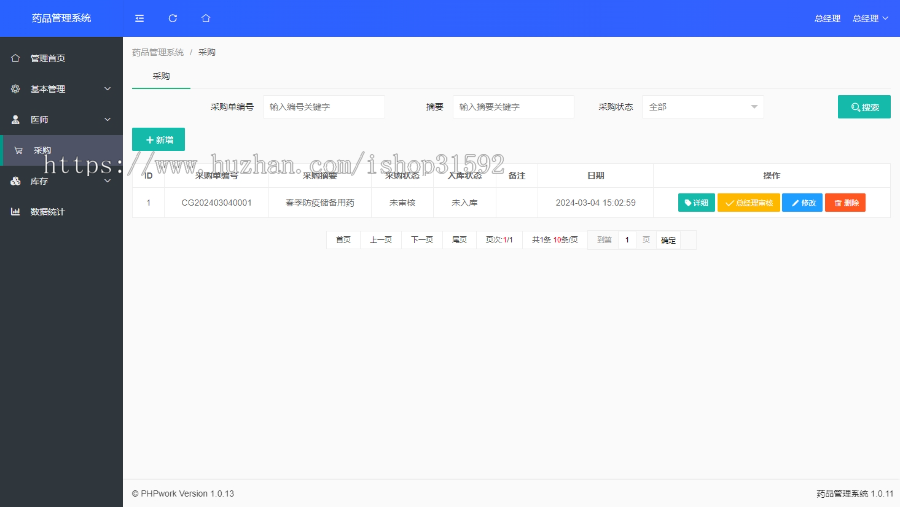
Task: Click the 总经理 label in header
Action: [x=827, y=18]
